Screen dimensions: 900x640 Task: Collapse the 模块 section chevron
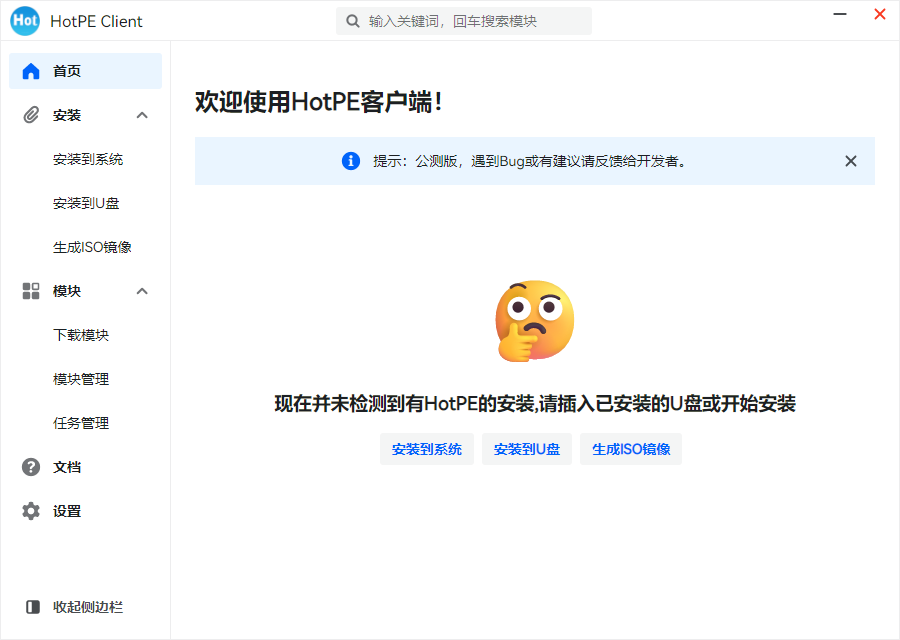(x=142, y=291)
